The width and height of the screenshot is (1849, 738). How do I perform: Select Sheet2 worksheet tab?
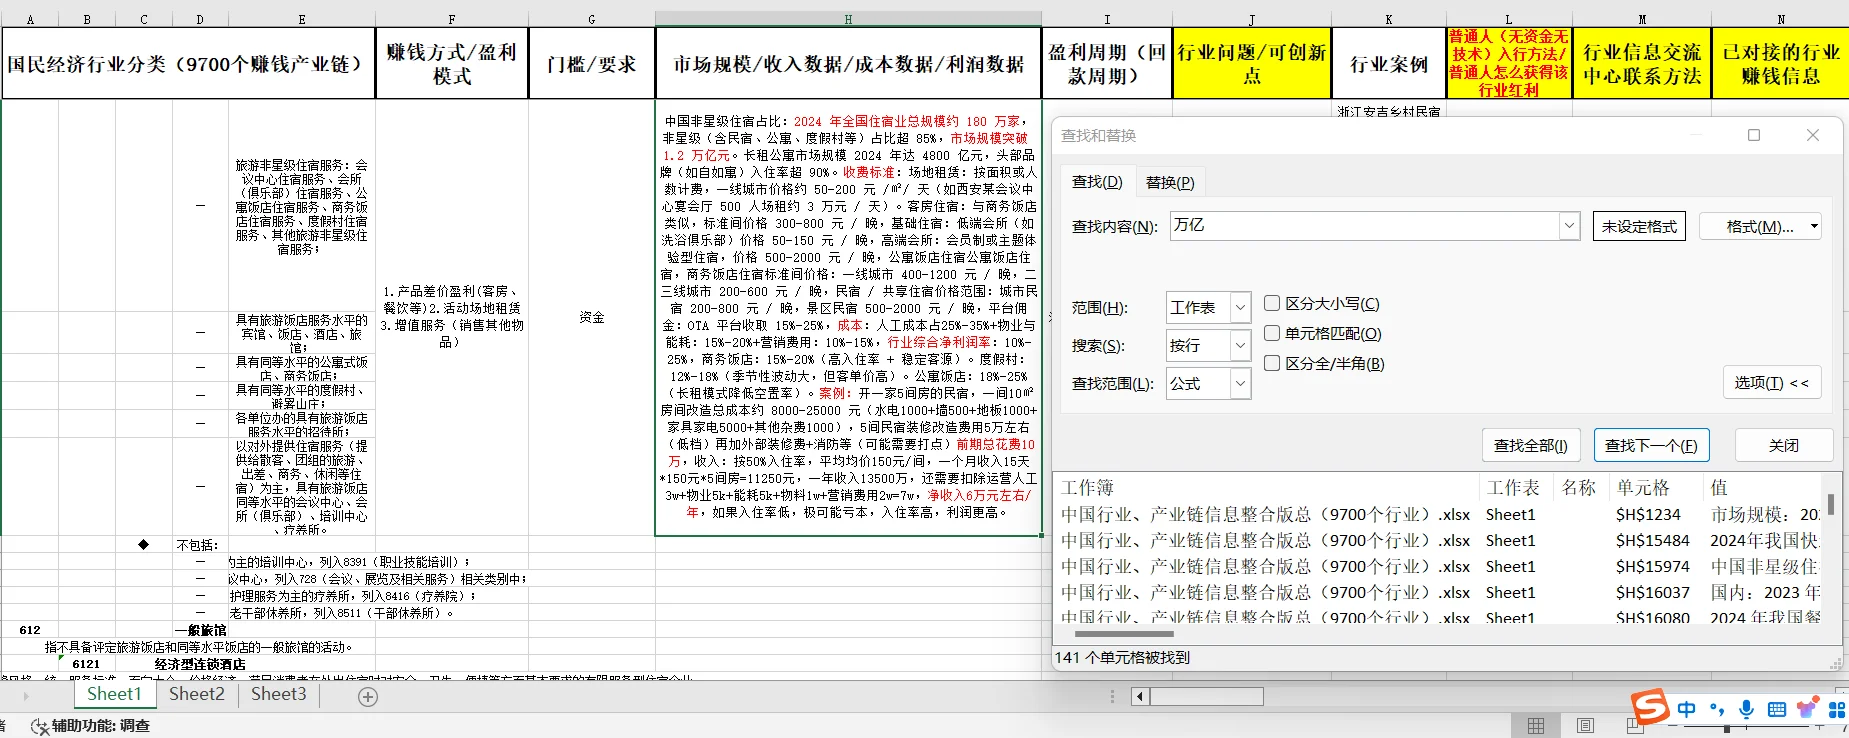[197, 694]
